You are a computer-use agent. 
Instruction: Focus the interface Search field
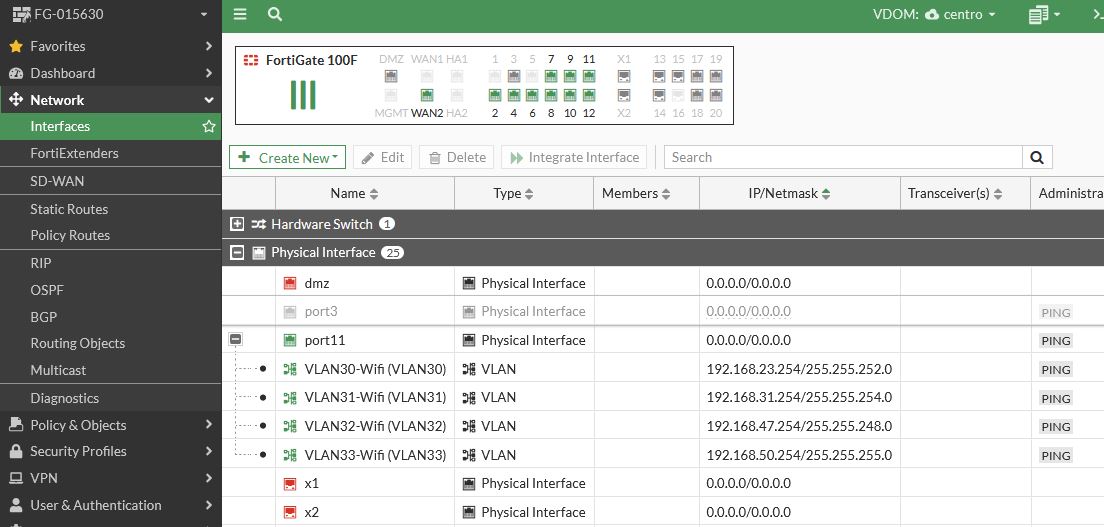point(843,157)
